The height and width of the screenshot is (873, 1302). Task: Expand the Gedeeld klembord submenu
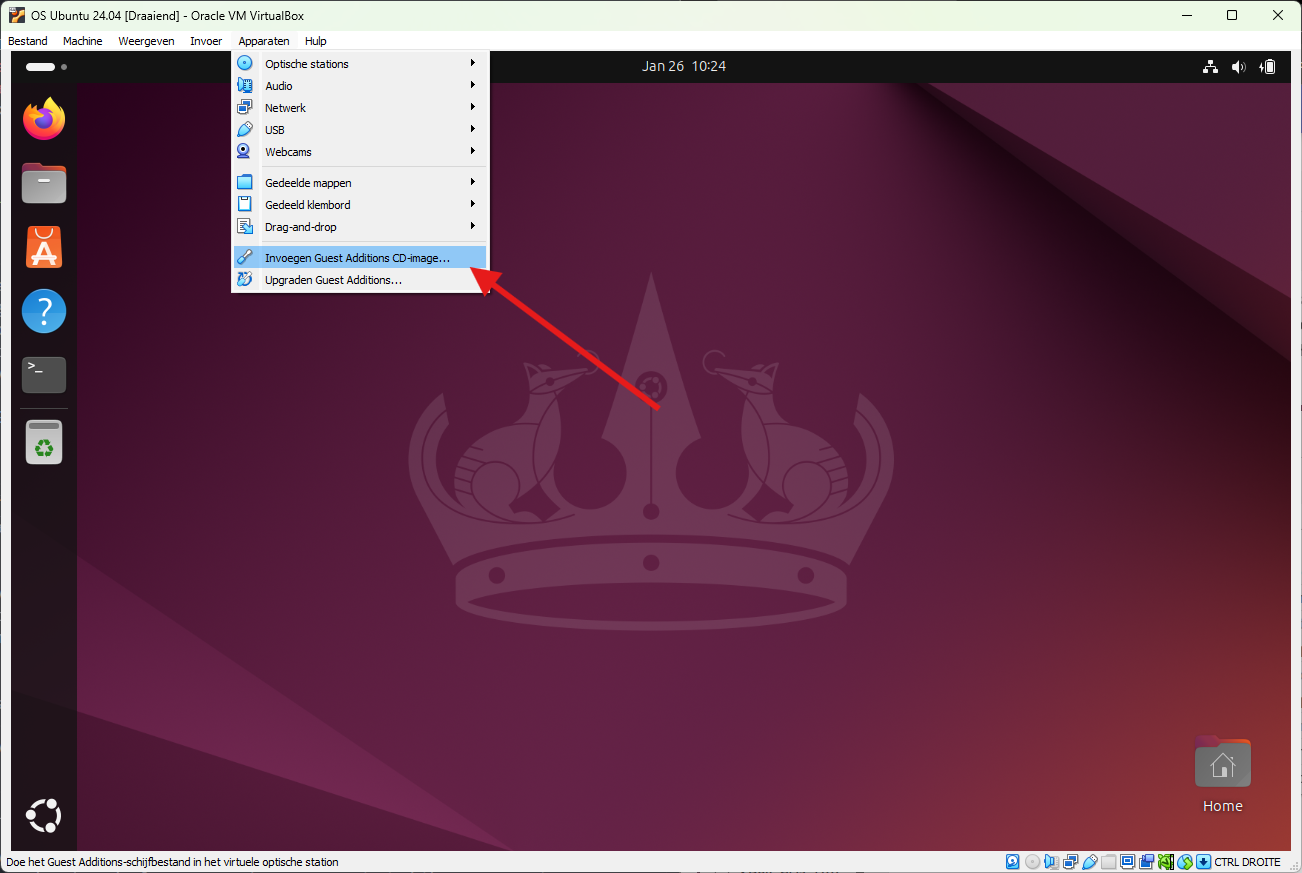[307, 204]
